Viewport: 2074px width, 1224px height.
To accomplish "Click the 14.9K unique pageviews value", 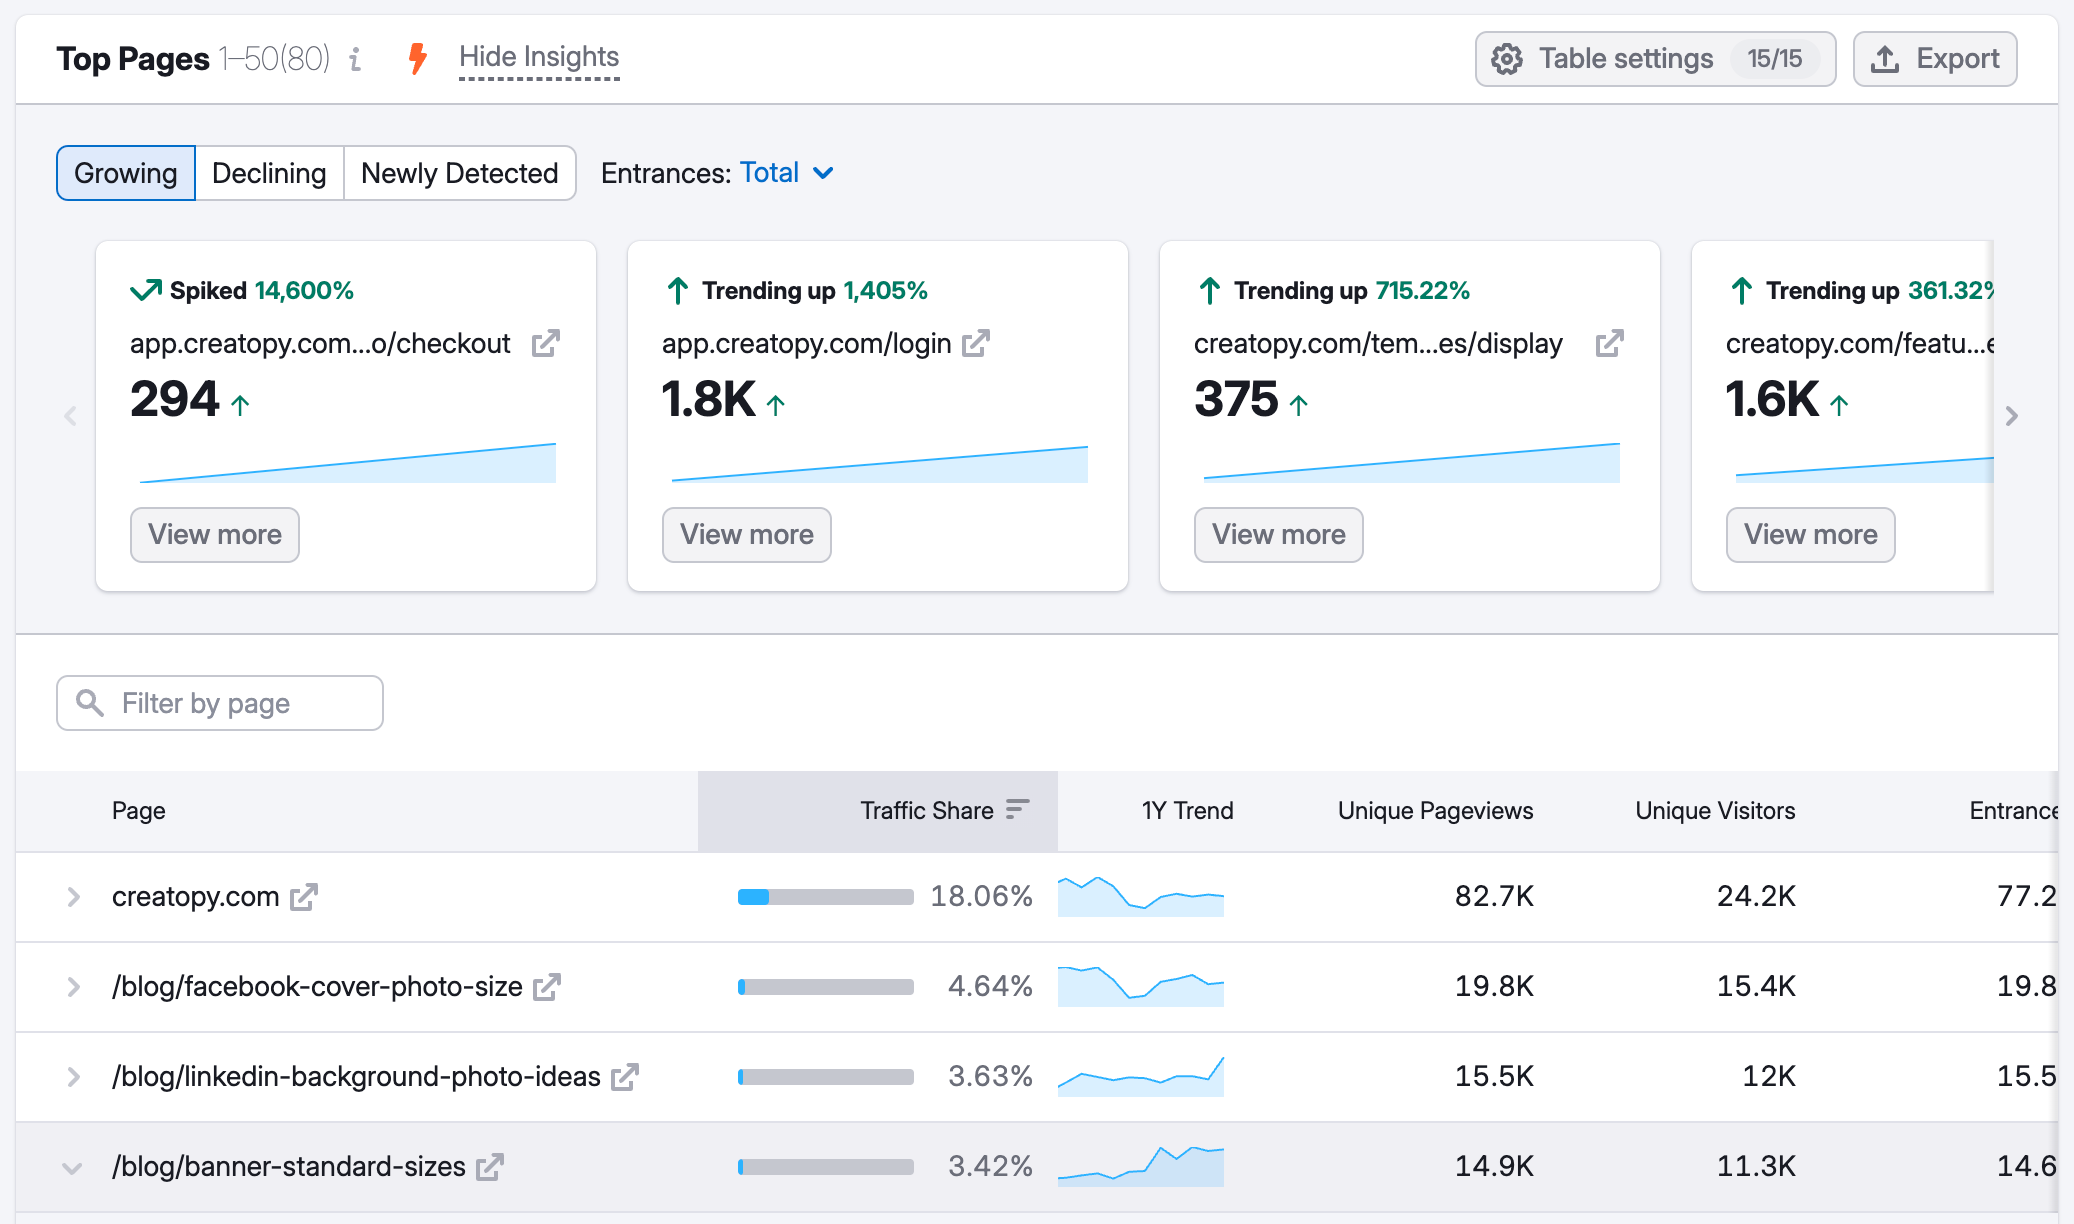I will pos(1494,1166).
